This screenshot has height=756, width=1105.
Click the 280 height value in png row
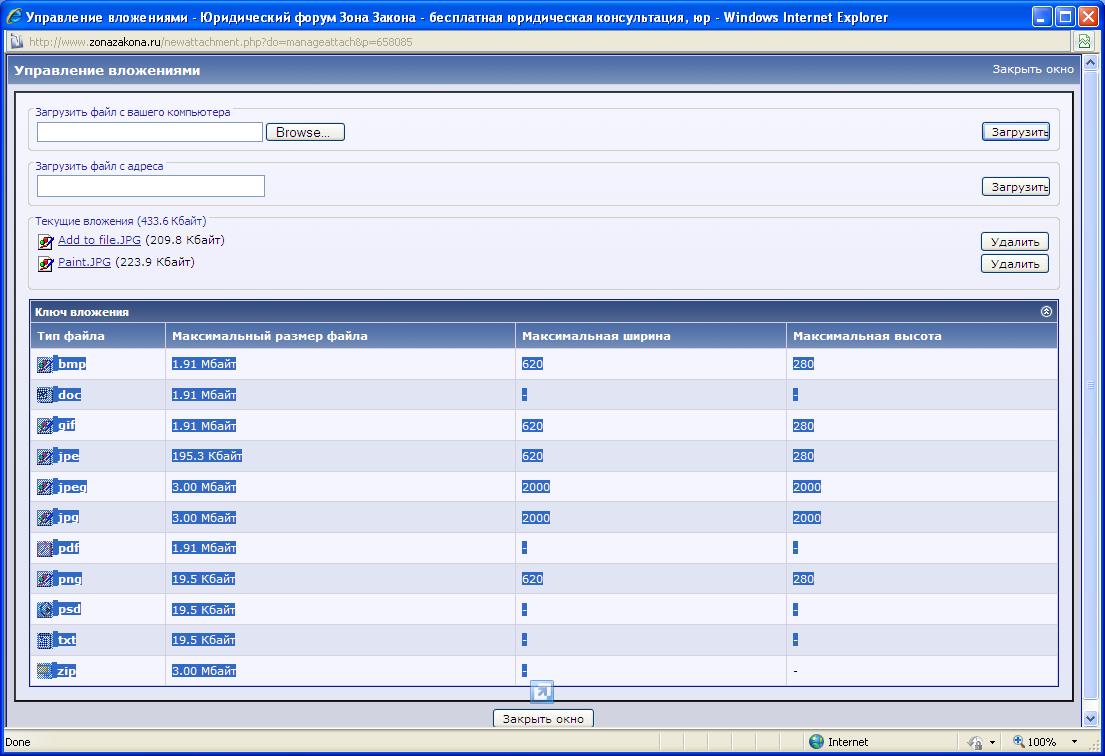[803, 579]
